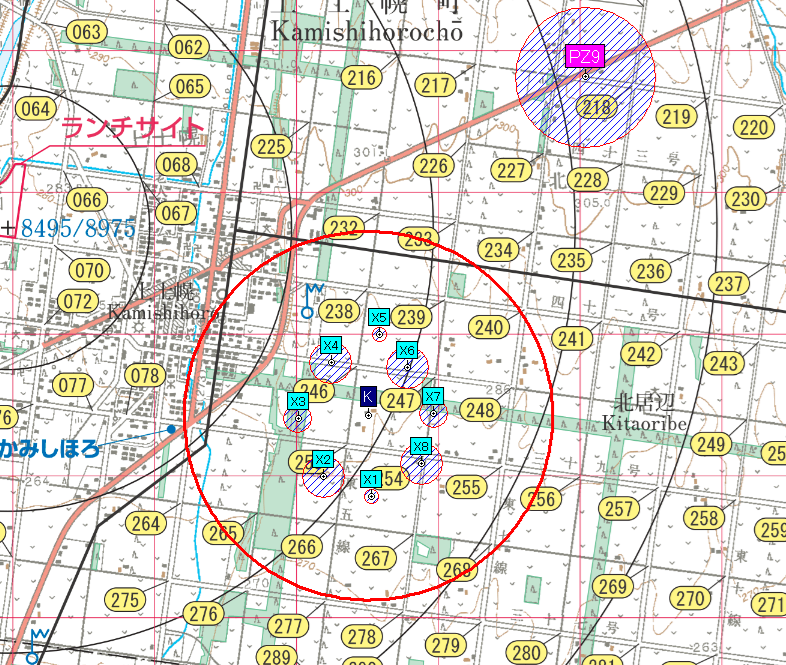This screenshot has height=665, width=786.
Task: Click yellow grid label 247
Action: coord(400,402)
